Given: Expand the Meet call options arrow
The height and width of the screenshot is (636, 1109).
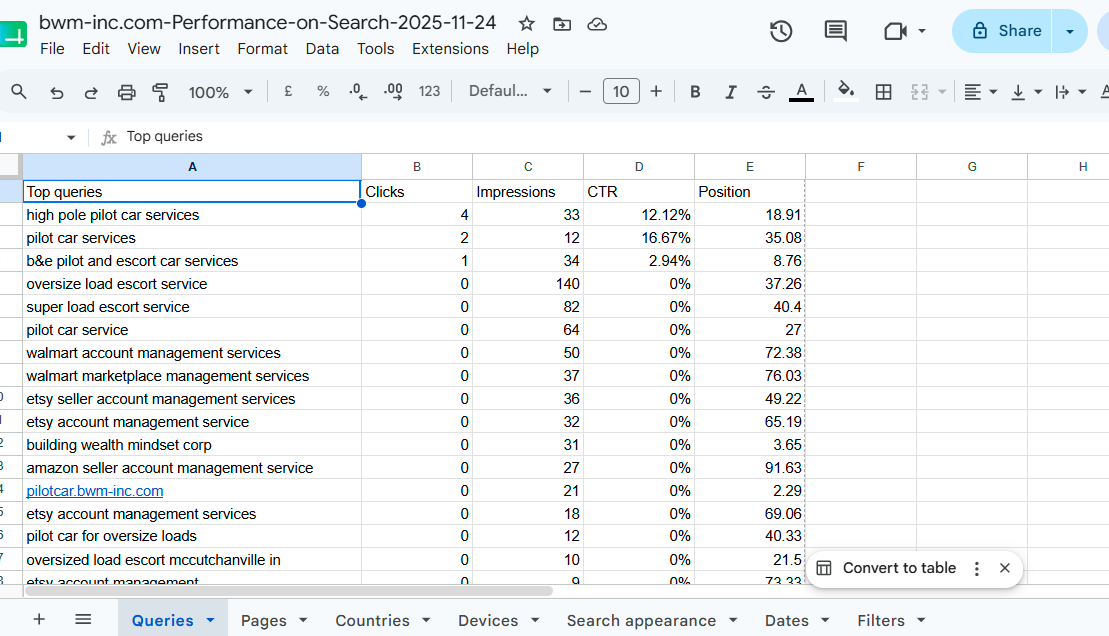Looking at the screenshot, I should point(922,31).
